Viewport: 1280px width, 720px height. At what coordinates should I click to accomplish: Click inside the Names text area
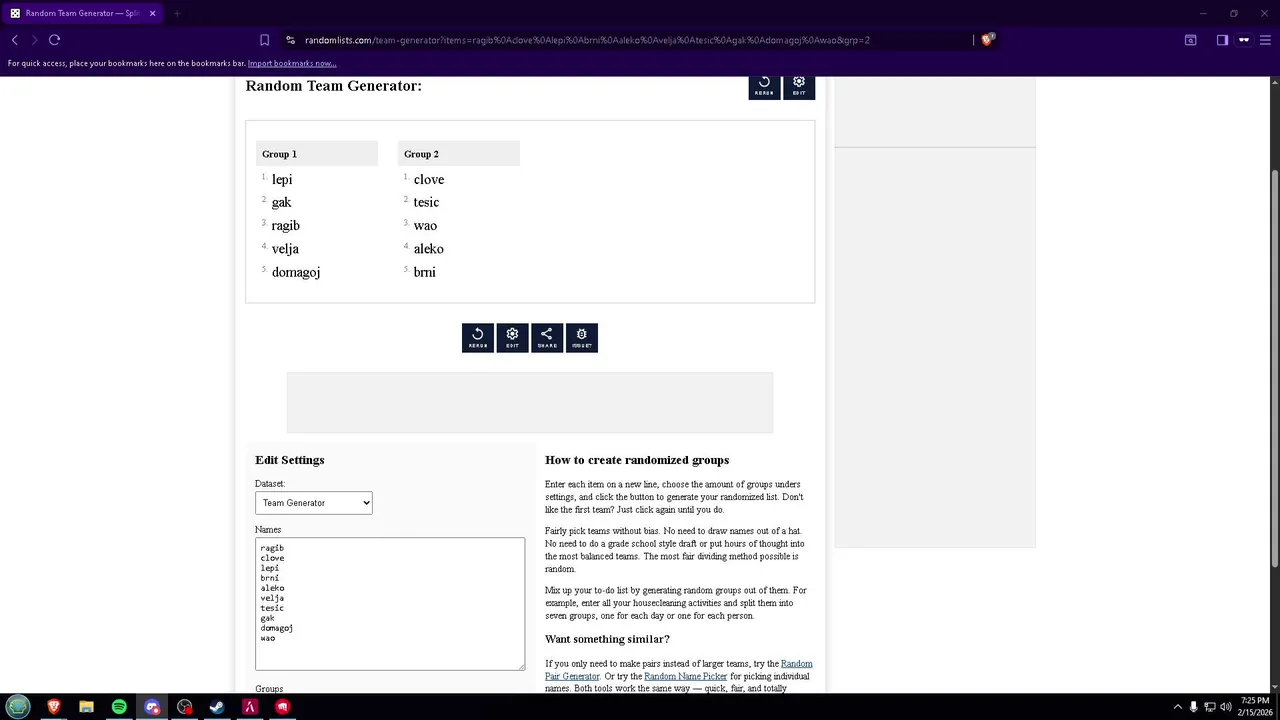(390, 604)
